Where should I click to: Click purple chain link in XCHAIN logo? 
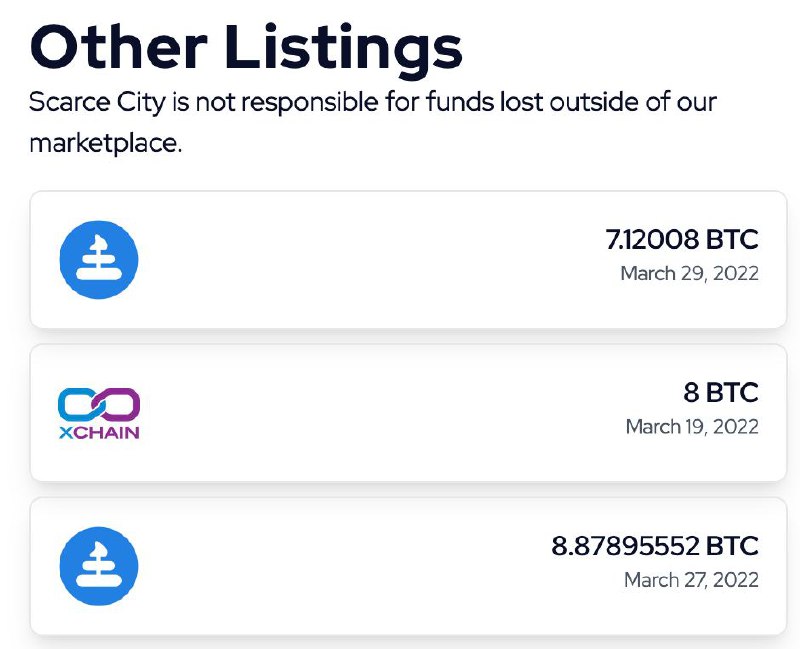click(x=116, y=404)
